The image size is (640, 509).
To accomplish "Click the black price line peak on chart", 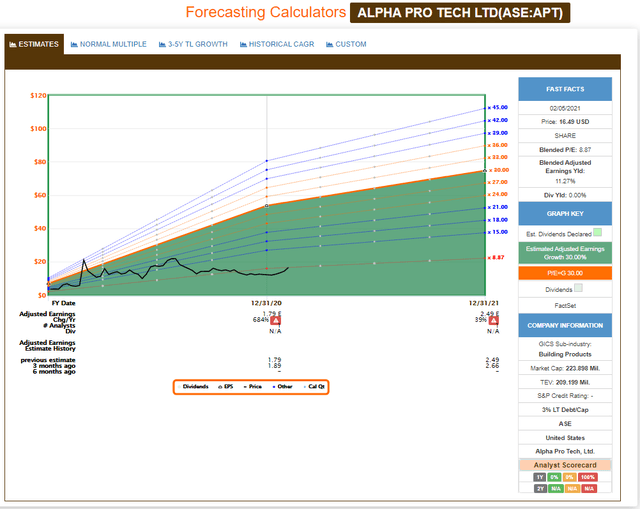I will [84, 260].
